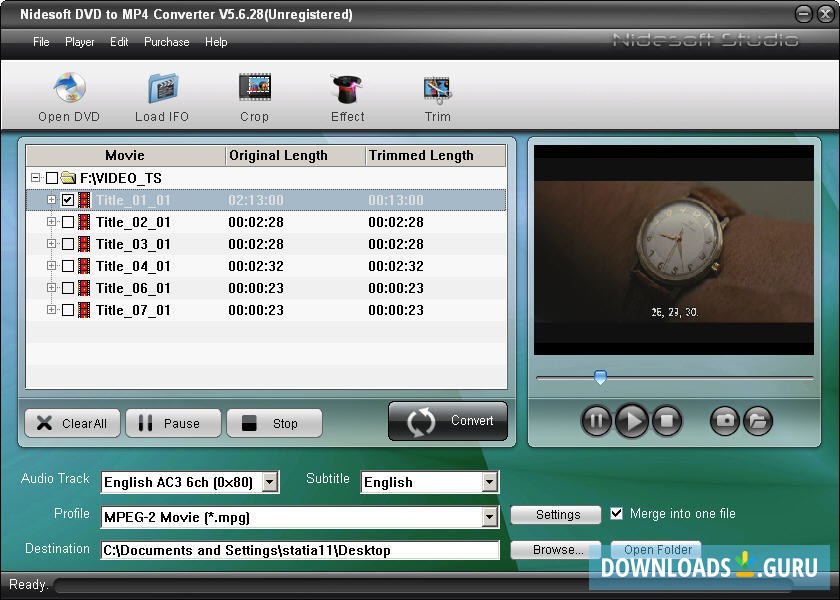Expand the Title_02_01 tree item
840x600 pixels.
[51, 221]
